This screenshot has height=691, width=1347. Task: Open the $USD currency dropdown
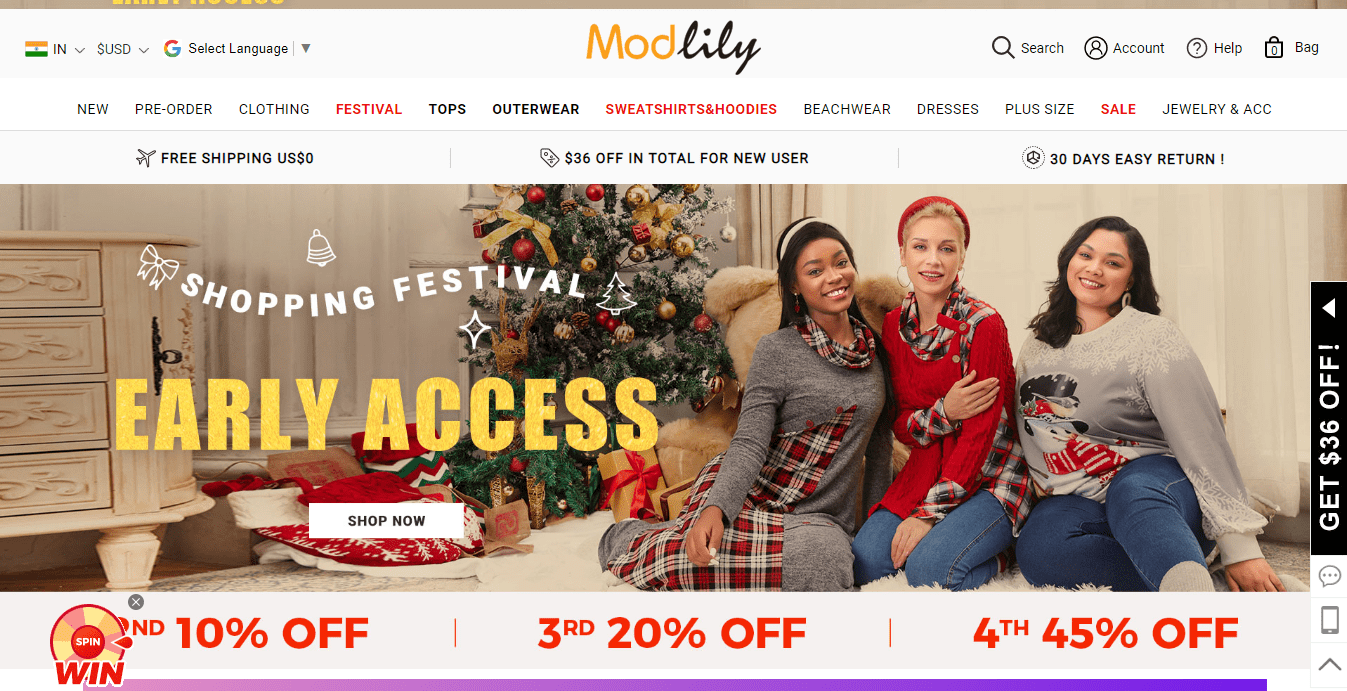(123, 49)
